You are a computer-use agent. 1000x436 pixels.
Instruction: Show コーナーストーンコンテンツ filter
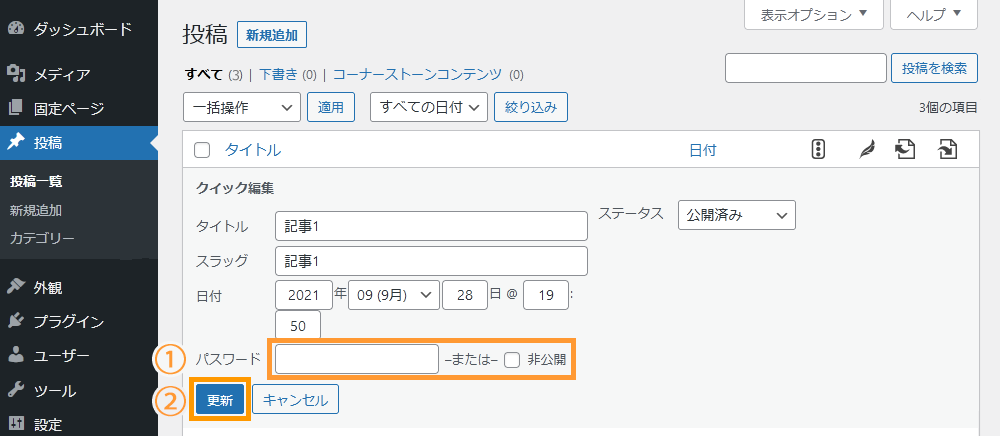click(417, 75)
